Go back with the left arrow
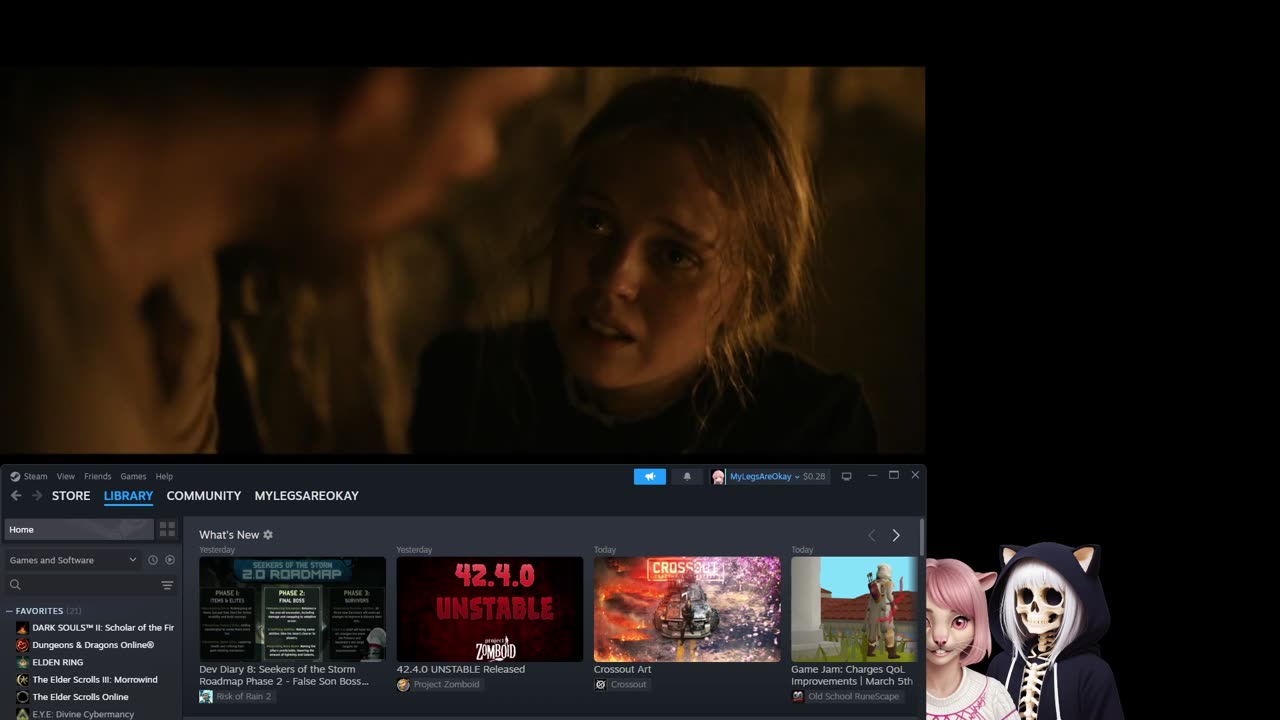This screenshot has width=1280, height=720. [x=16, y=495]
